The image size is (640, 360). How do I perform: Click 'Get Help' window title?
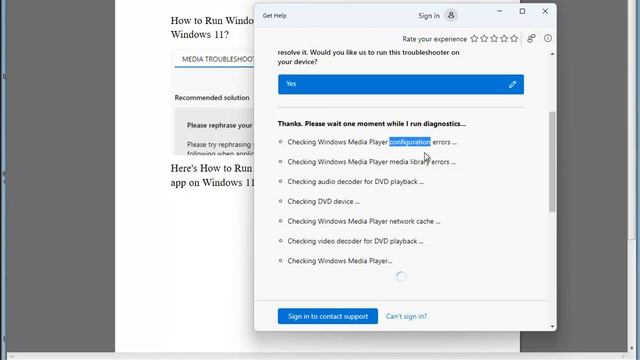(x=274, y=16)
